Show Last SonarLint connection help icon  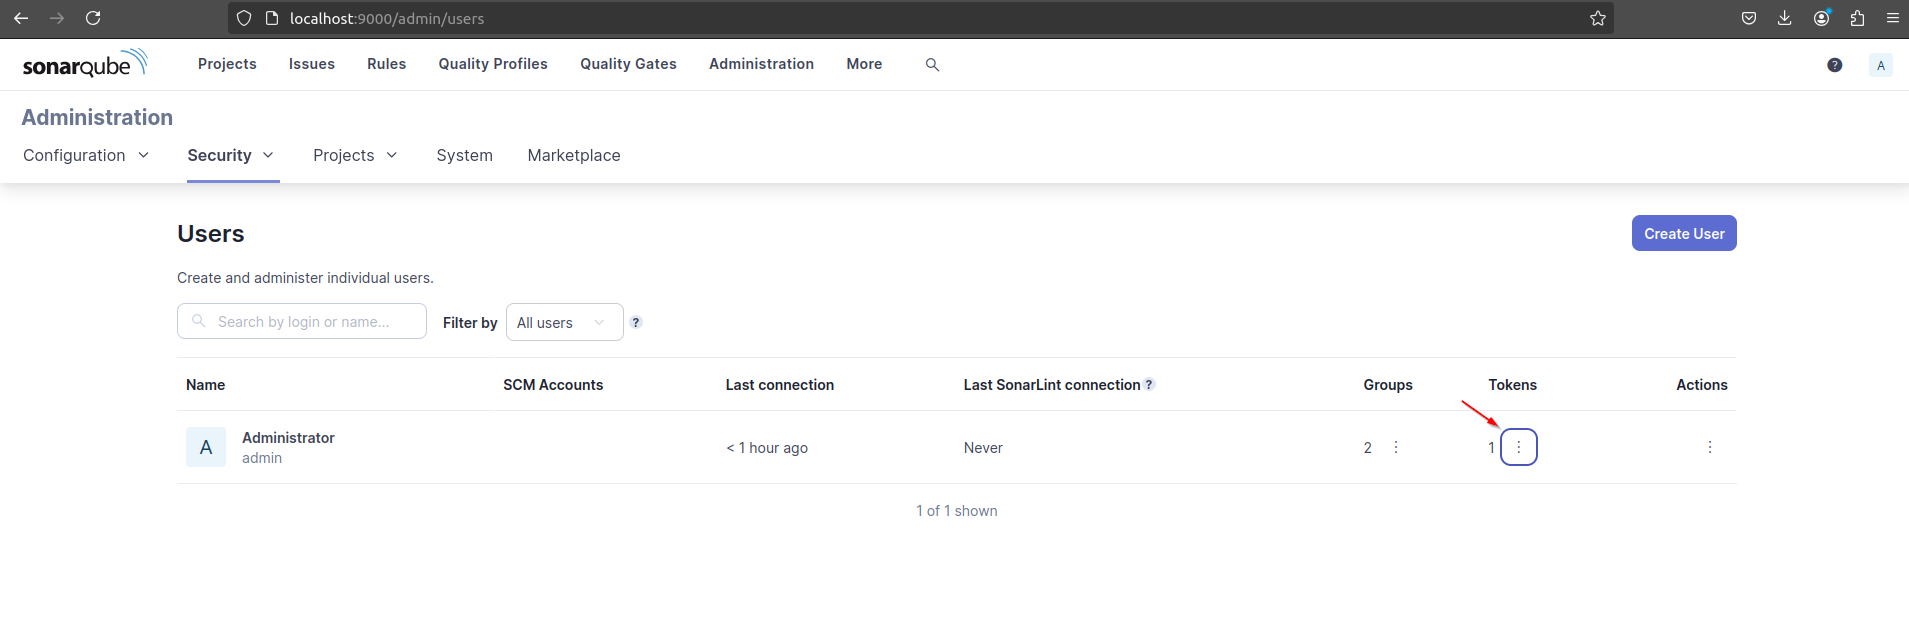point(1149,384)
